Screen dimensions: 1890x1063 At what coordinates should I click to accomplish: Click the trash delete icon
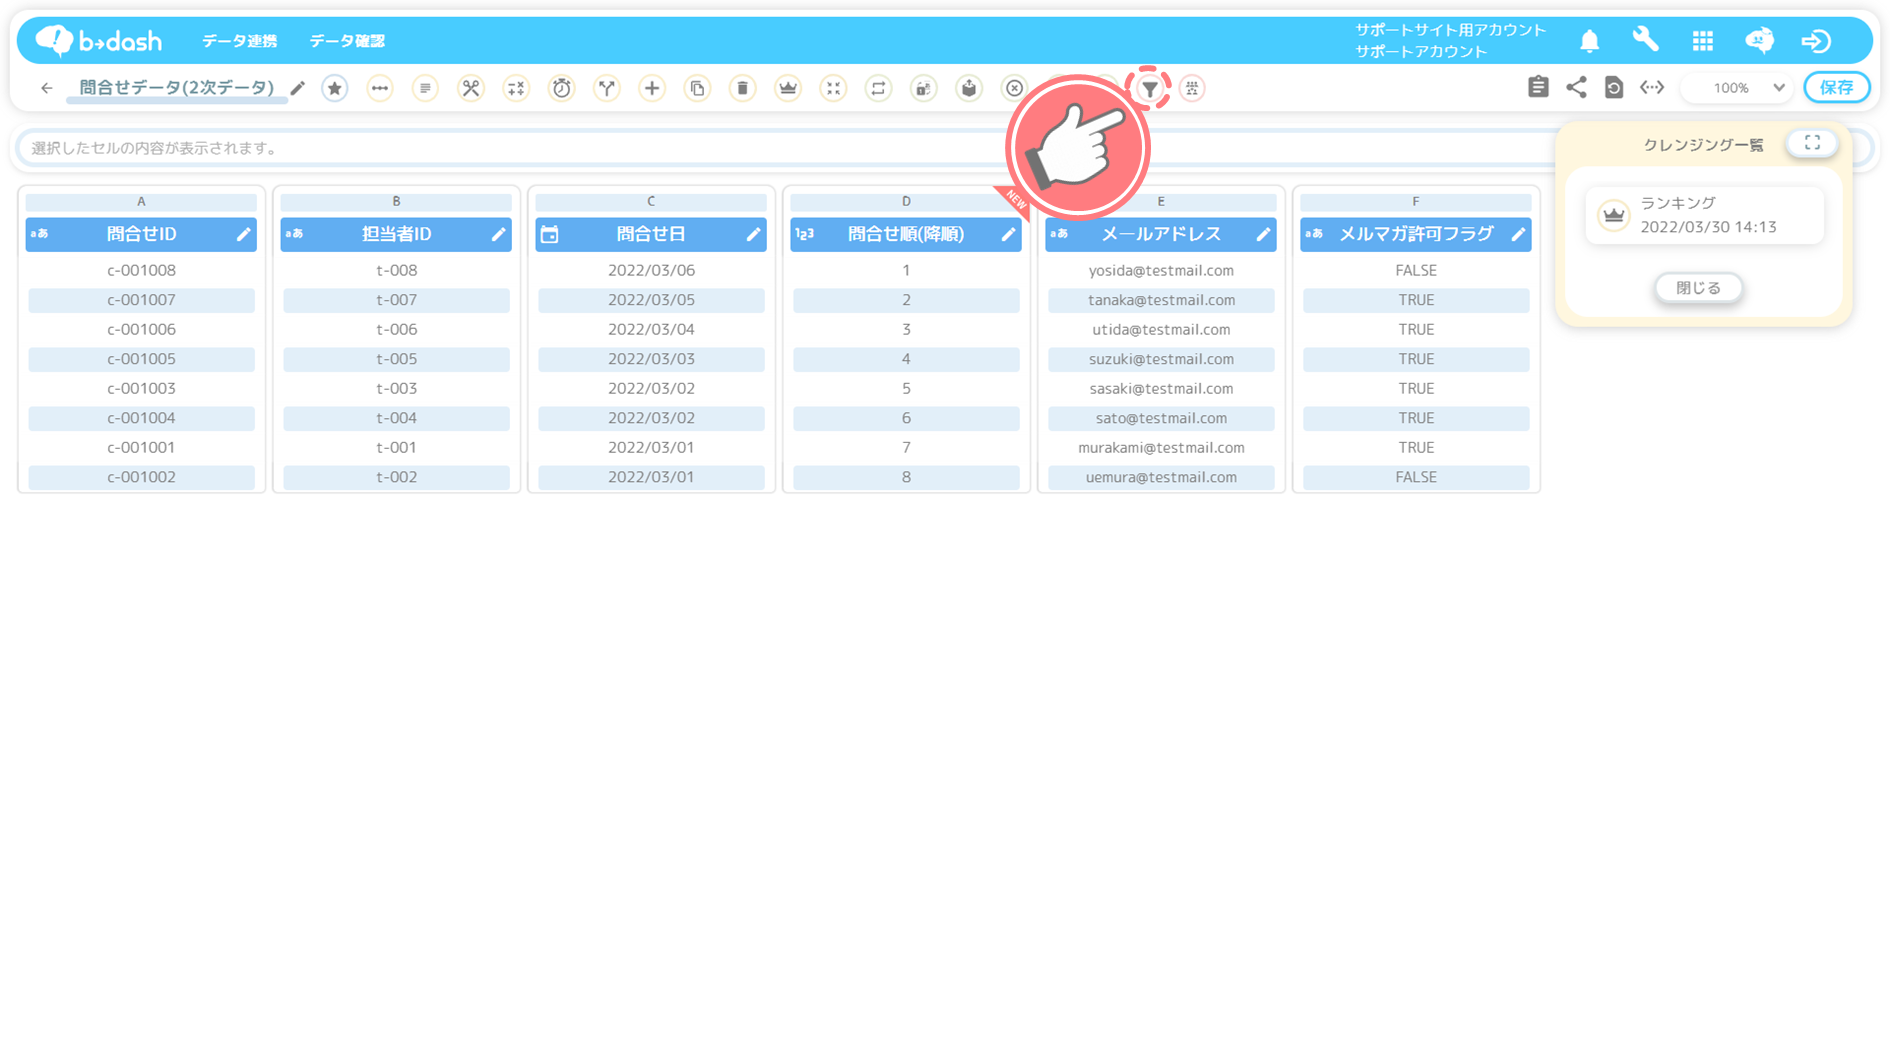(x=743, y=88)
